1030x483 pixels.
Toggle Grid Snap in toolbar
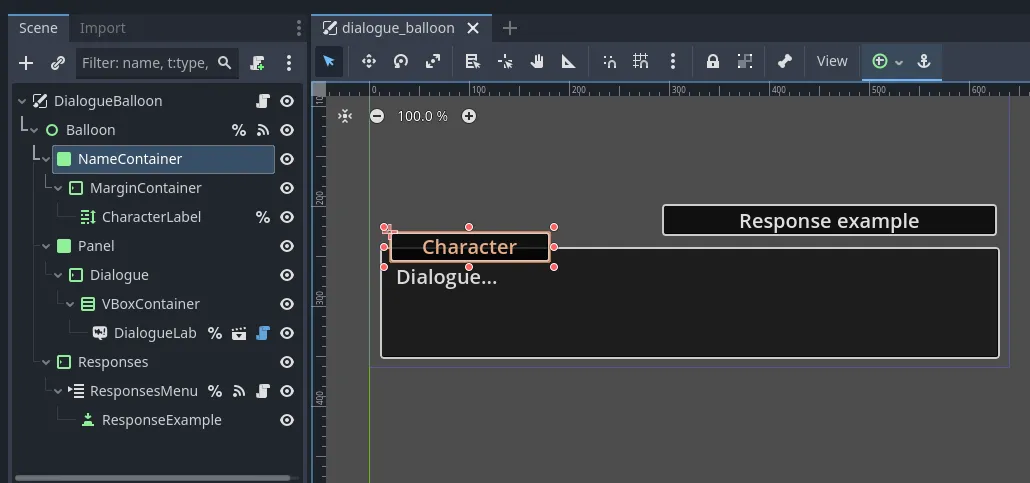pyautogui.click(x=640, y=62)
